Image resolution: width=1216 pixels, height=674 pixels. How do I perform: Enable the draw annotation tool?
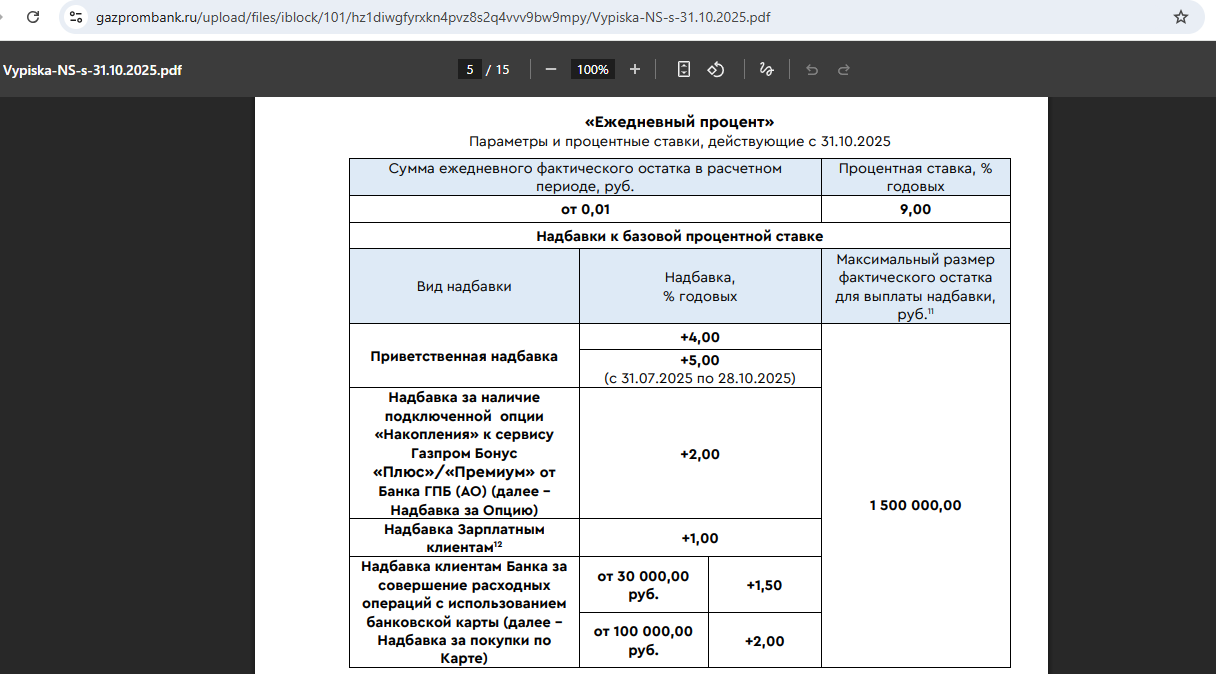[766, 69]
